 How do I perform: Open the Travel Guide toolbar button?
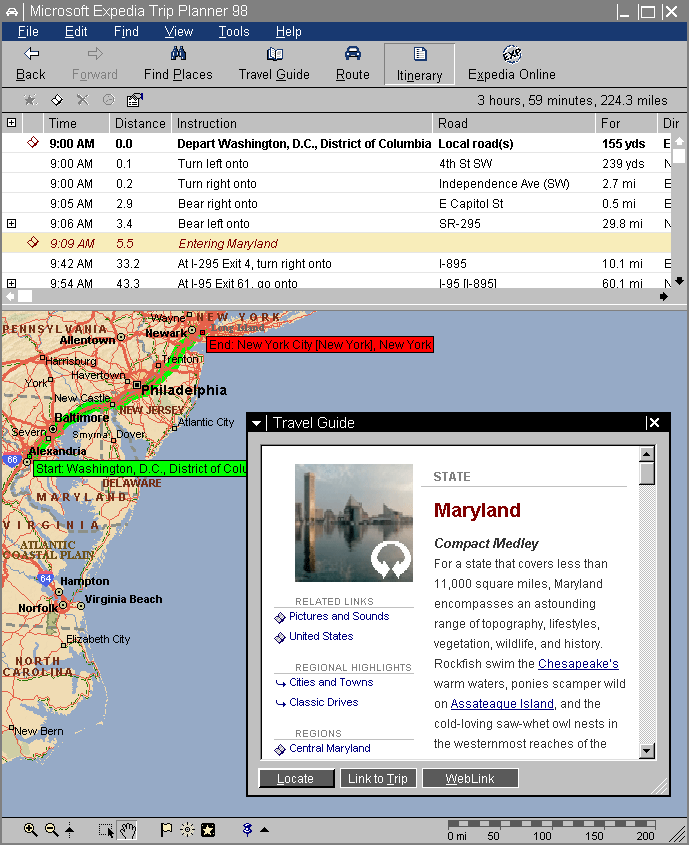tap(274, 64)
